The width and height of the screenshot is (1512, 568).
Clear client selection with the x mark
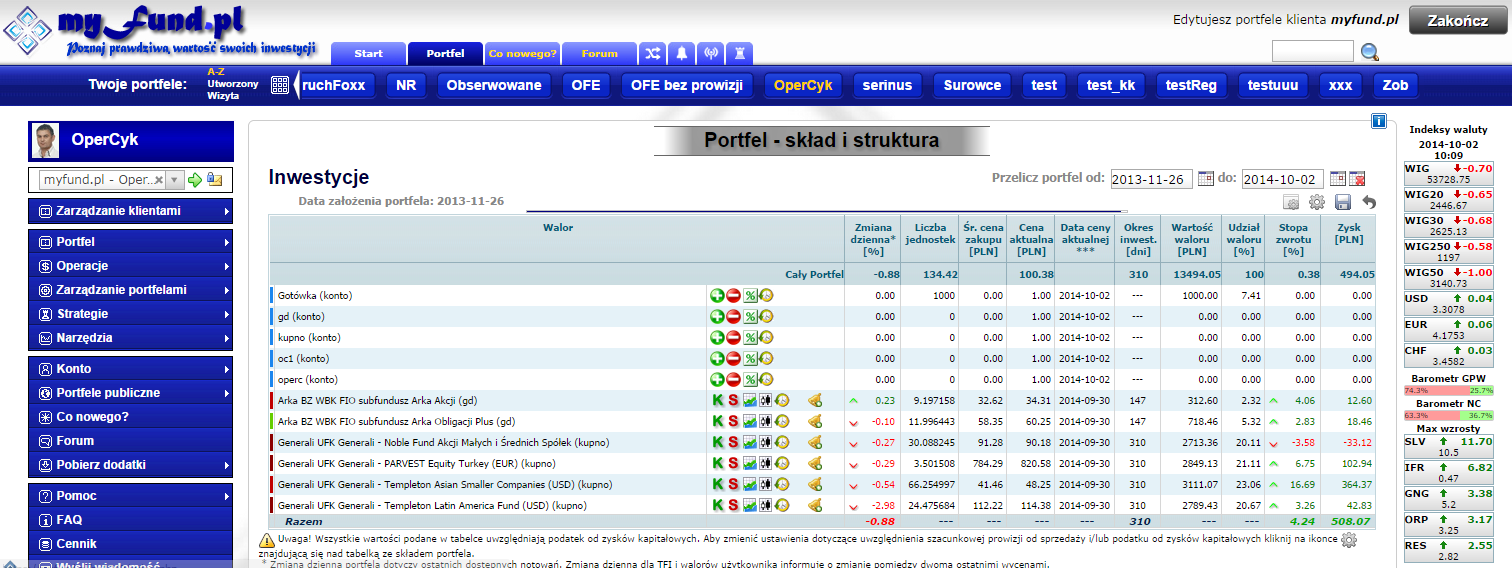coord(158,180)
